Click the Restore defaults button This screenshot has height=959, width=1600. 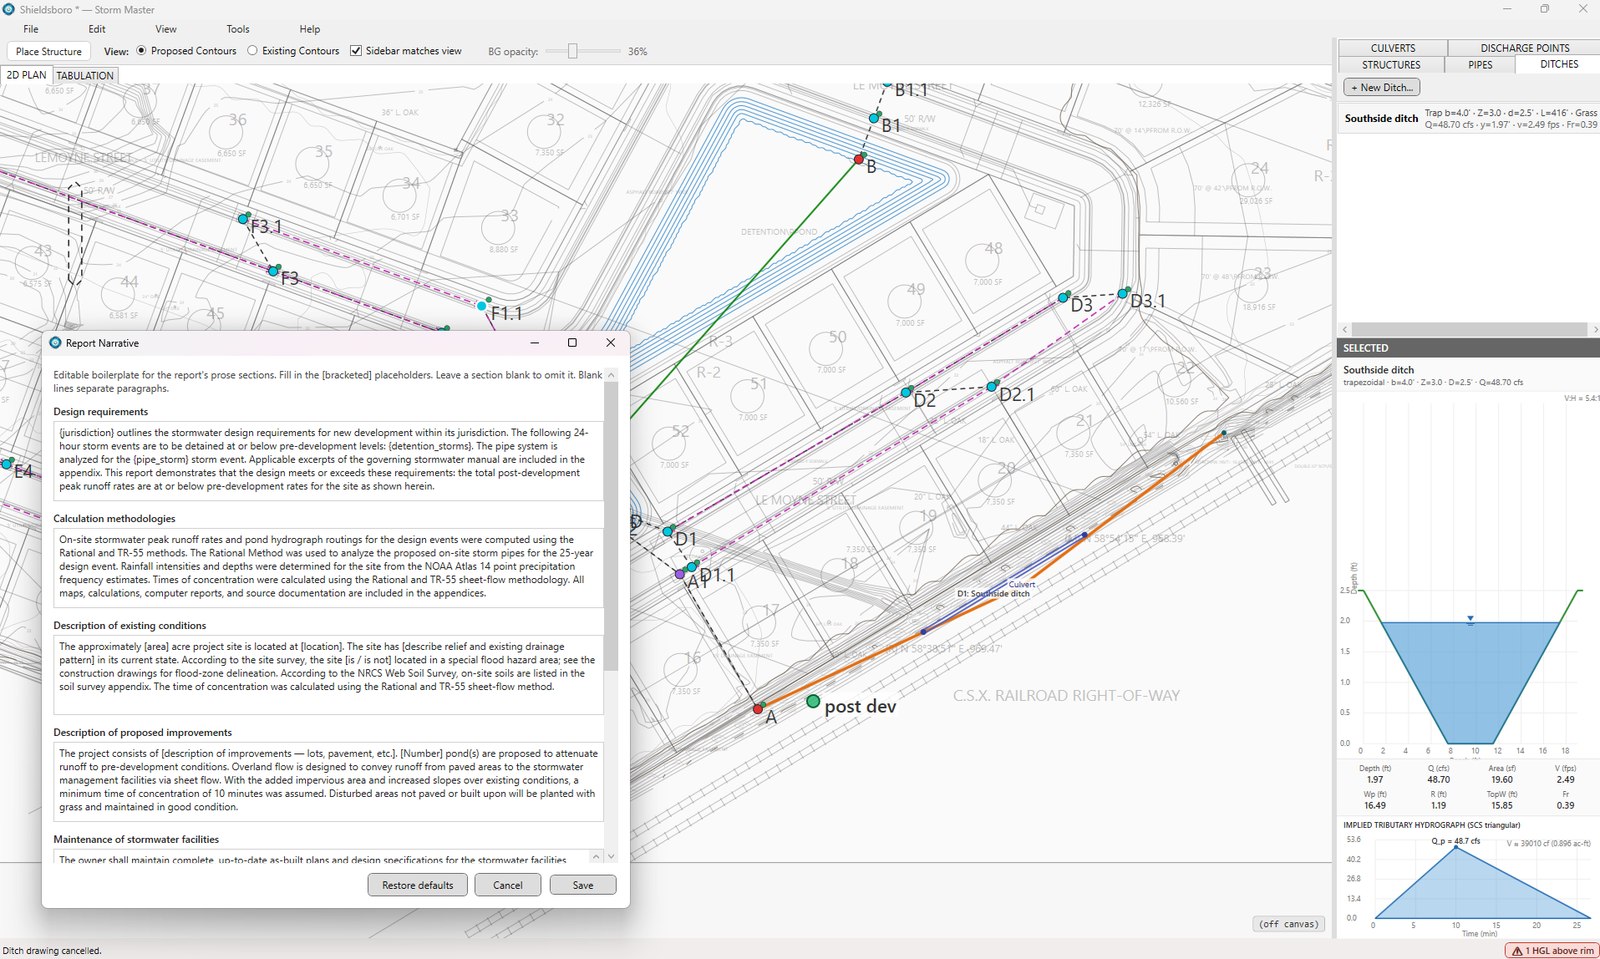(417, 885)
